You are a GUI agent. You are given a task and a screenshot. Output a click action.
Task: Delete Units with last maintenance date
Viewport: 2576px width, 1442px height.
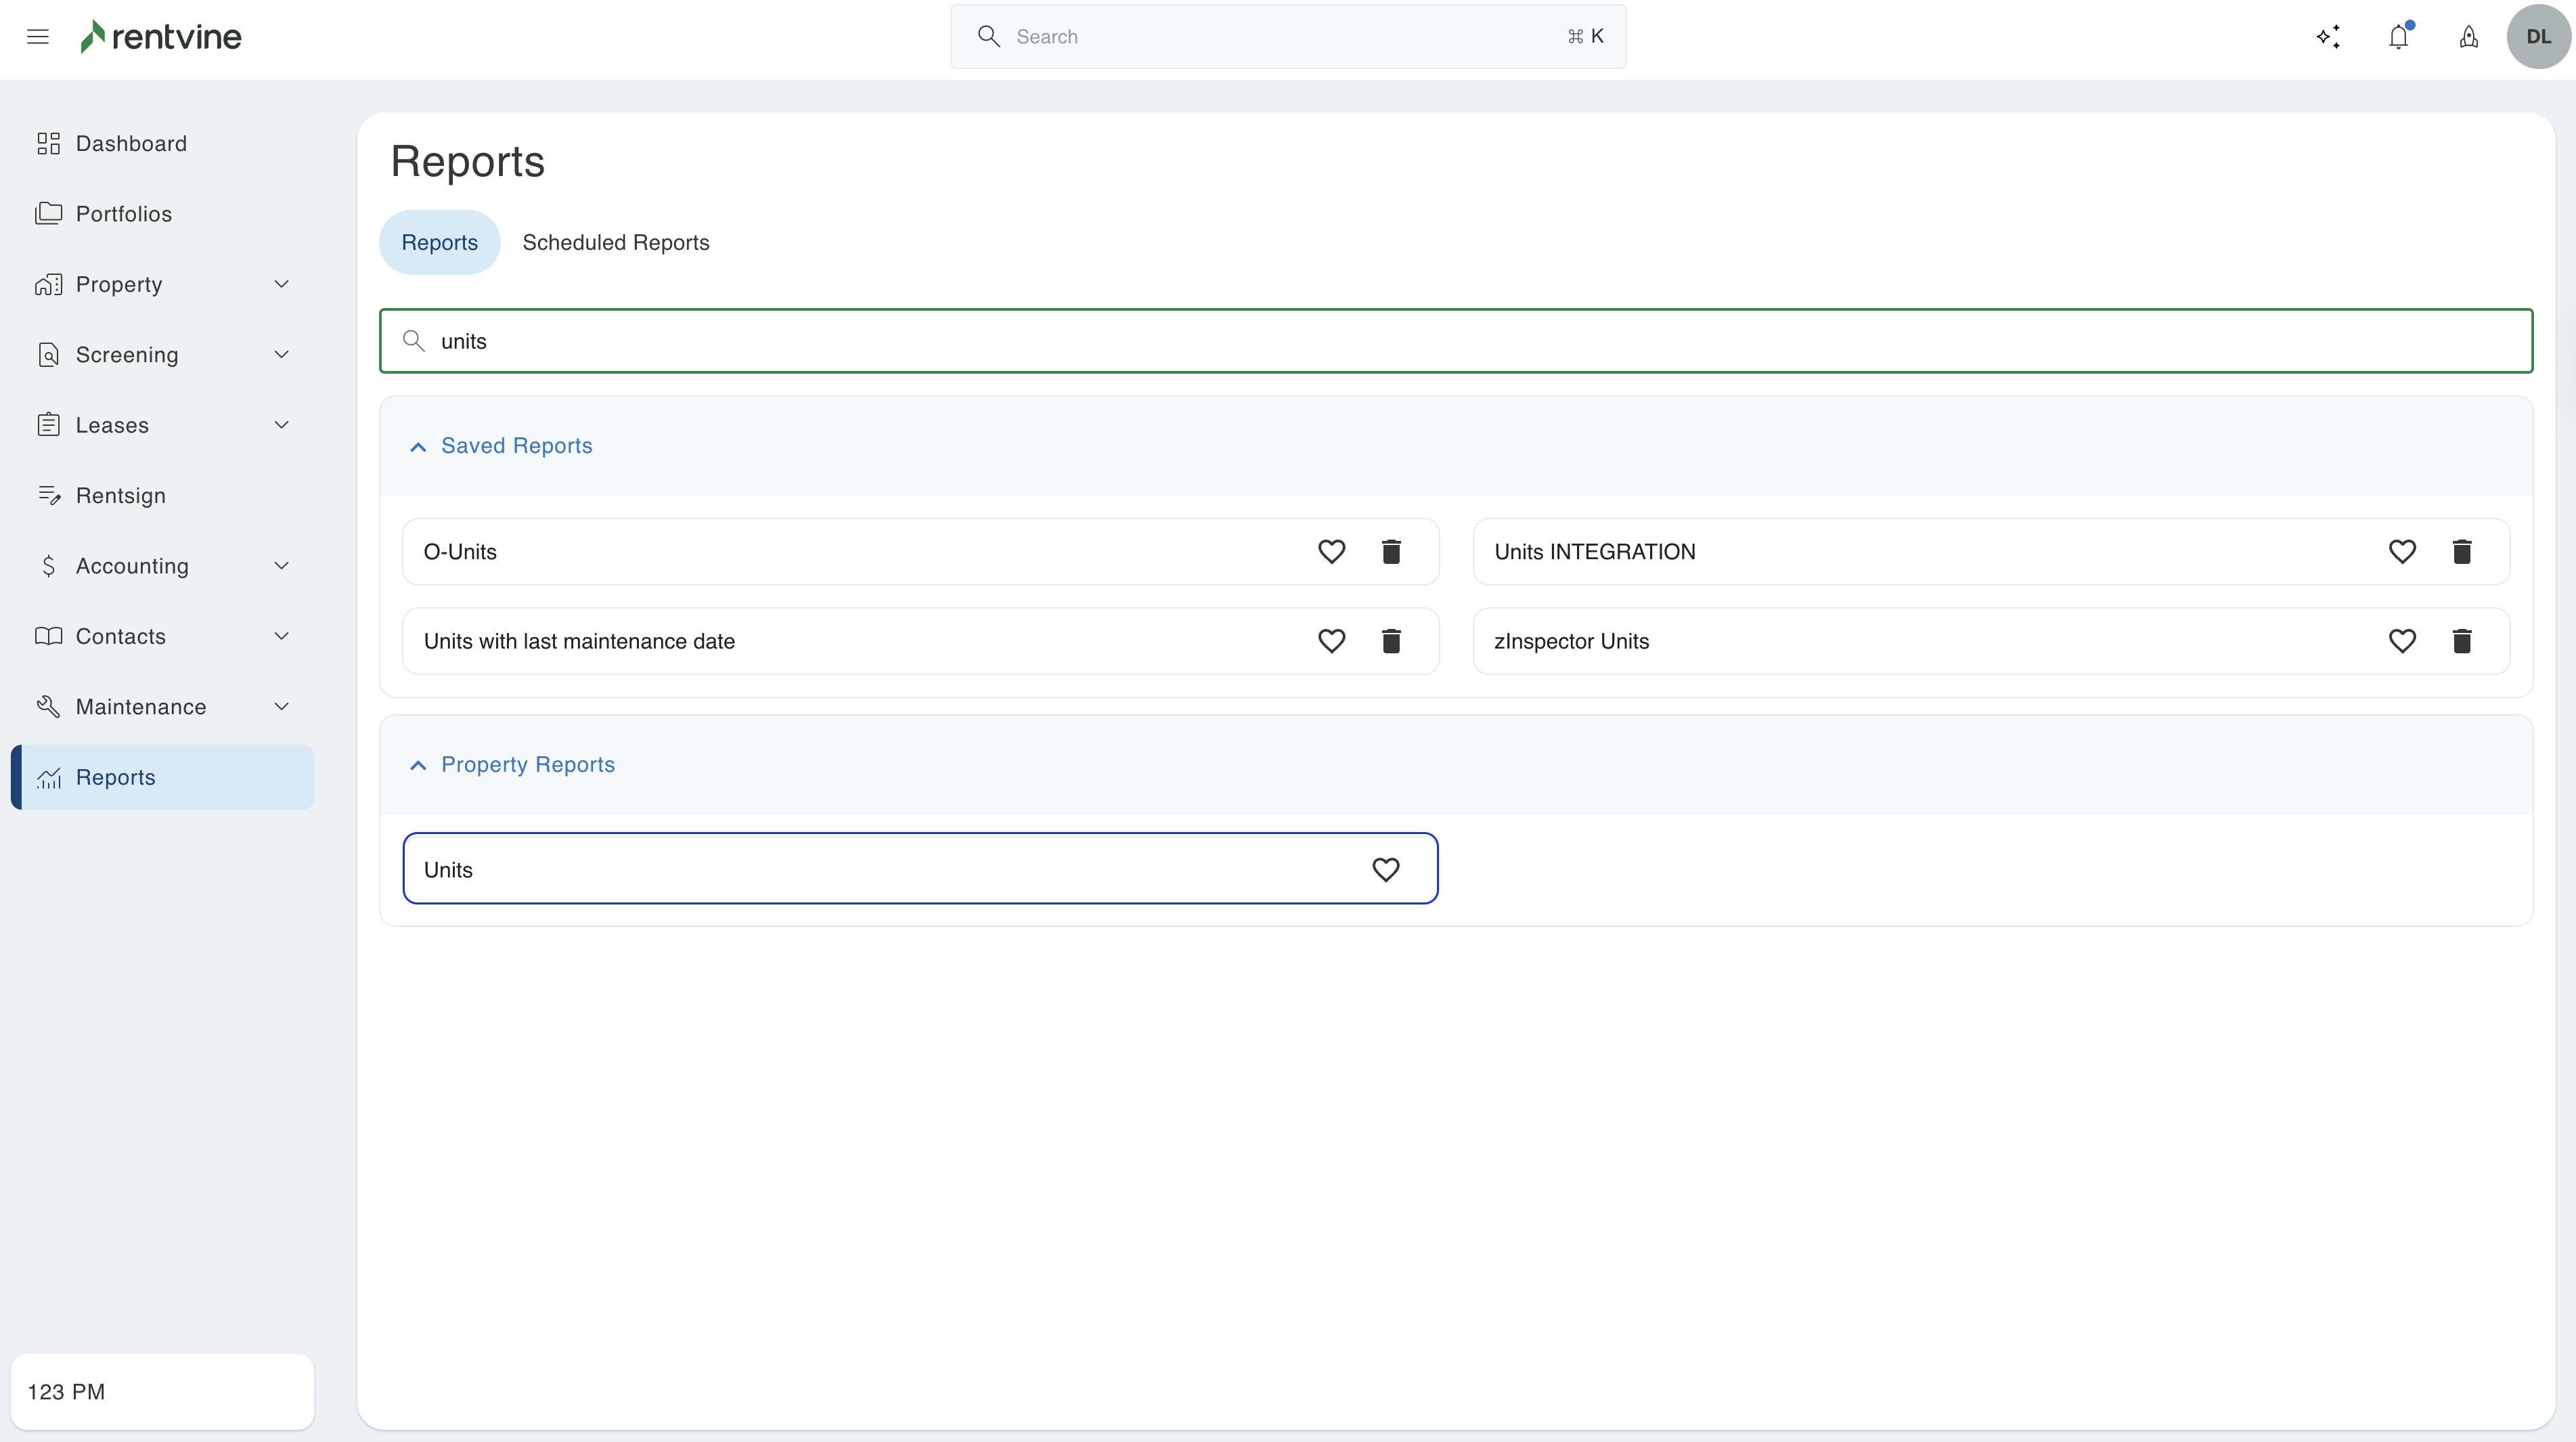(x=1391, y=641)
